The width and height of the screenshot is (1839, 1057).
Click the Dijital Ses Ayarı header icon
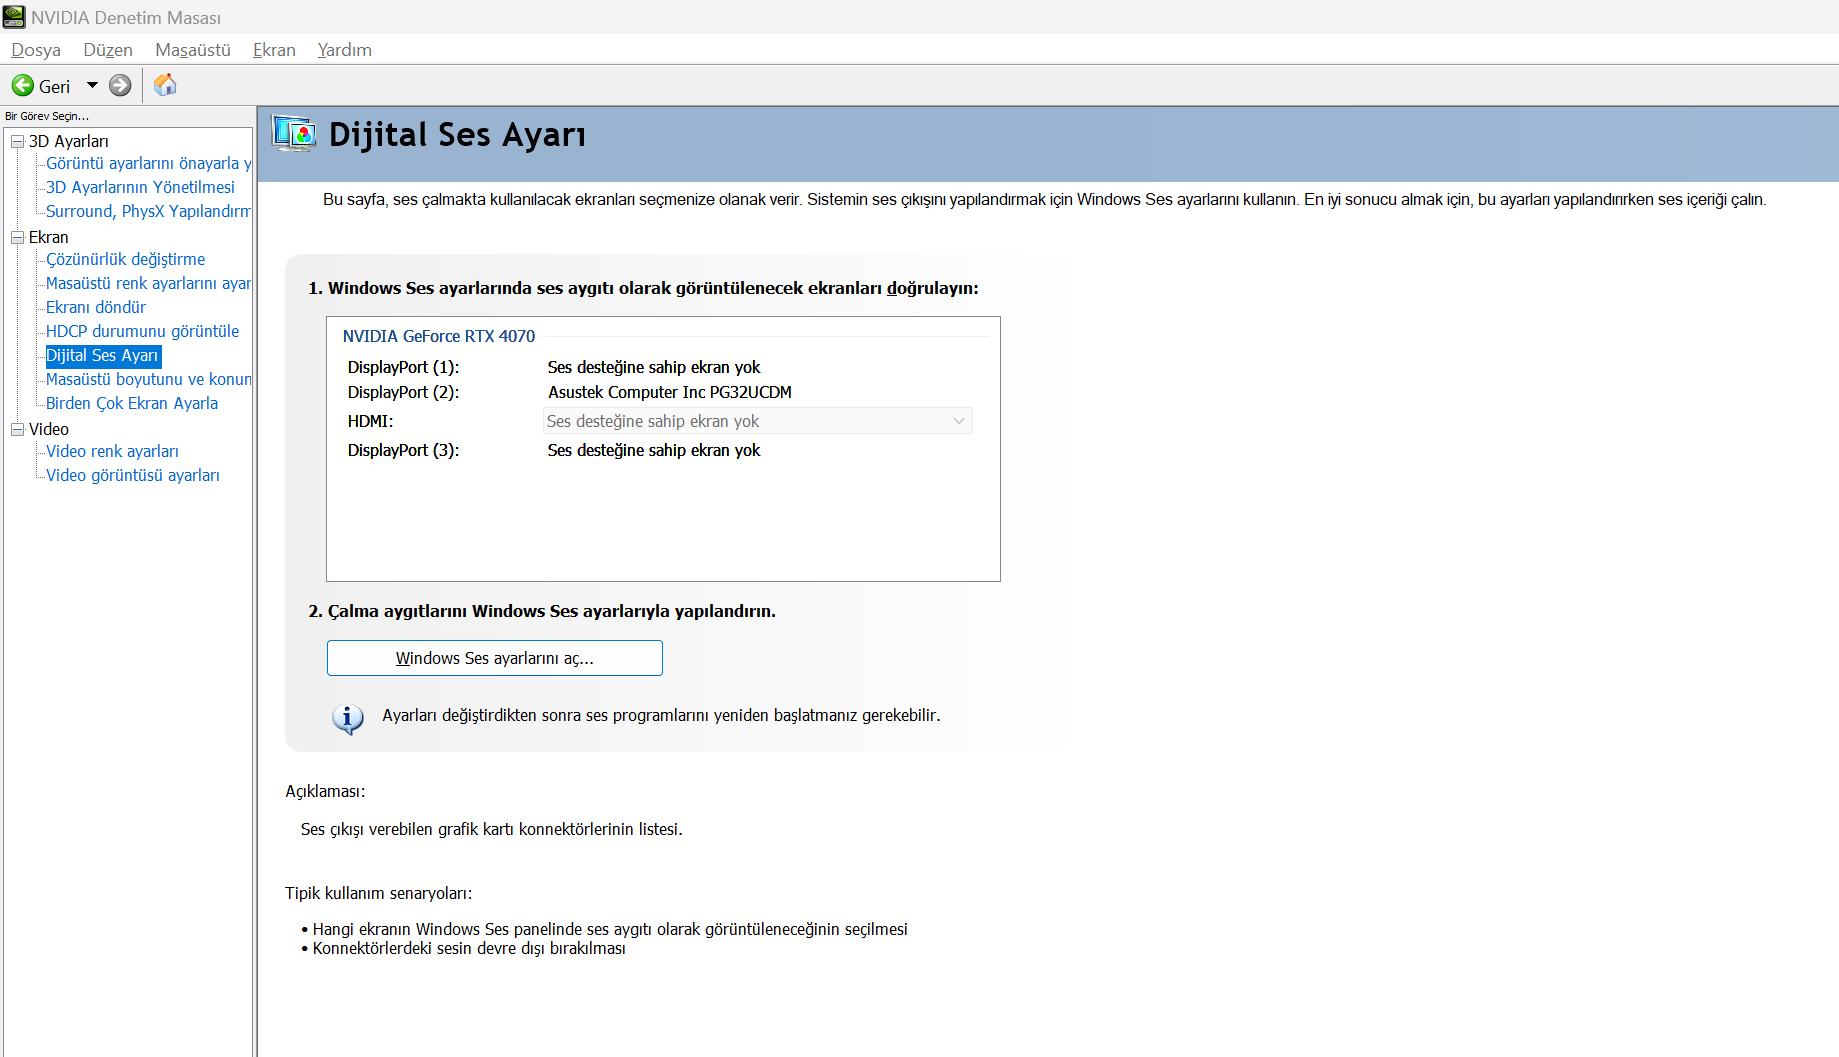pyautogui.click(x=294, y=134)
